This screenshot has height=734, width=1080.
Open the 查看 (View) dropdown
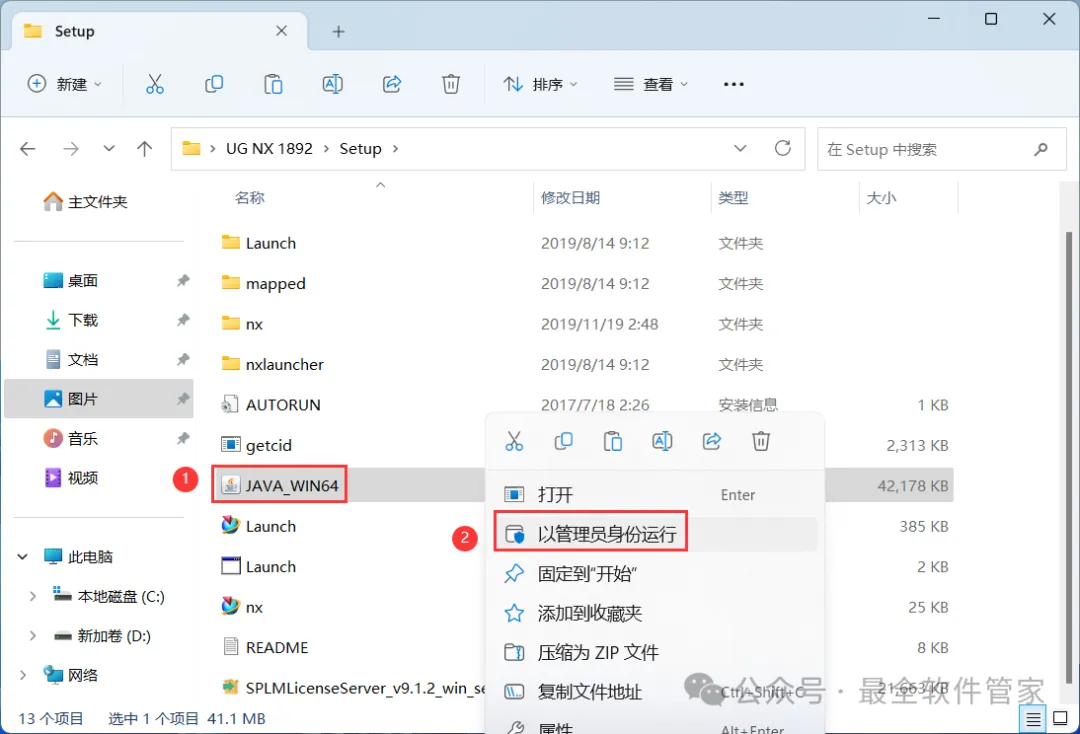[652, 84]
